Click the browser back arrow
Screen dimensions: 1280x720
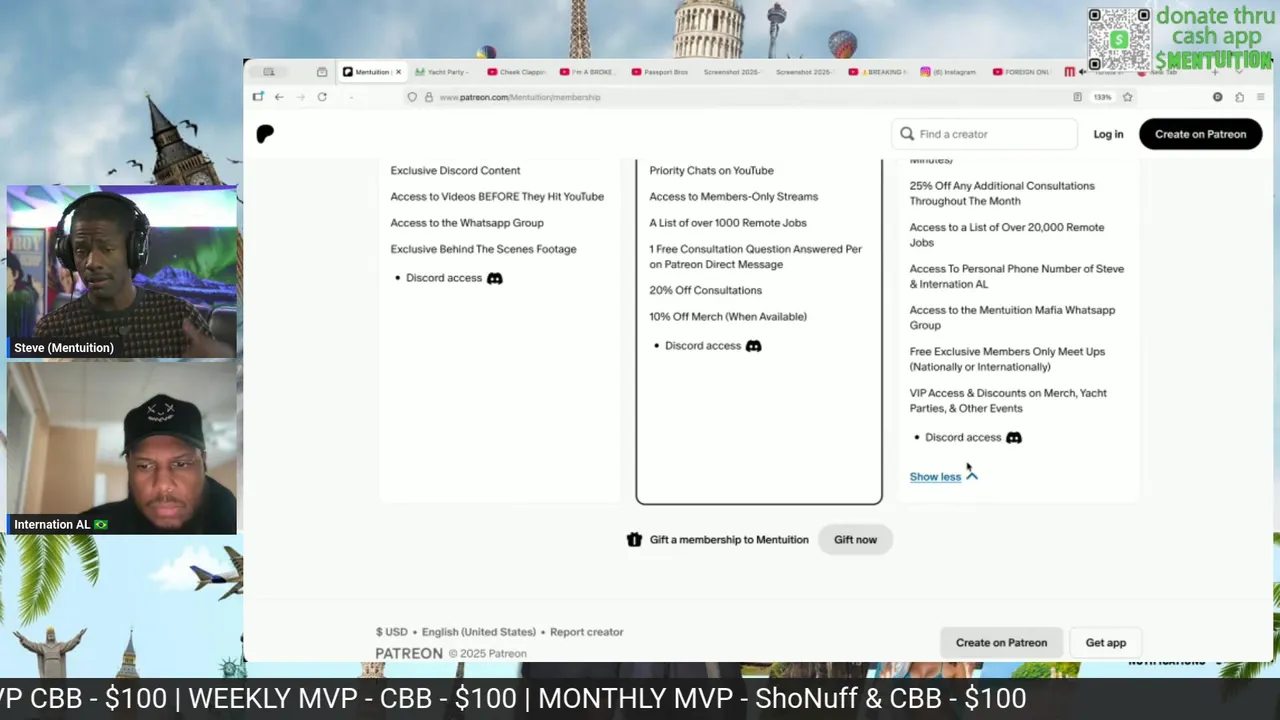[x=279, y=97]
